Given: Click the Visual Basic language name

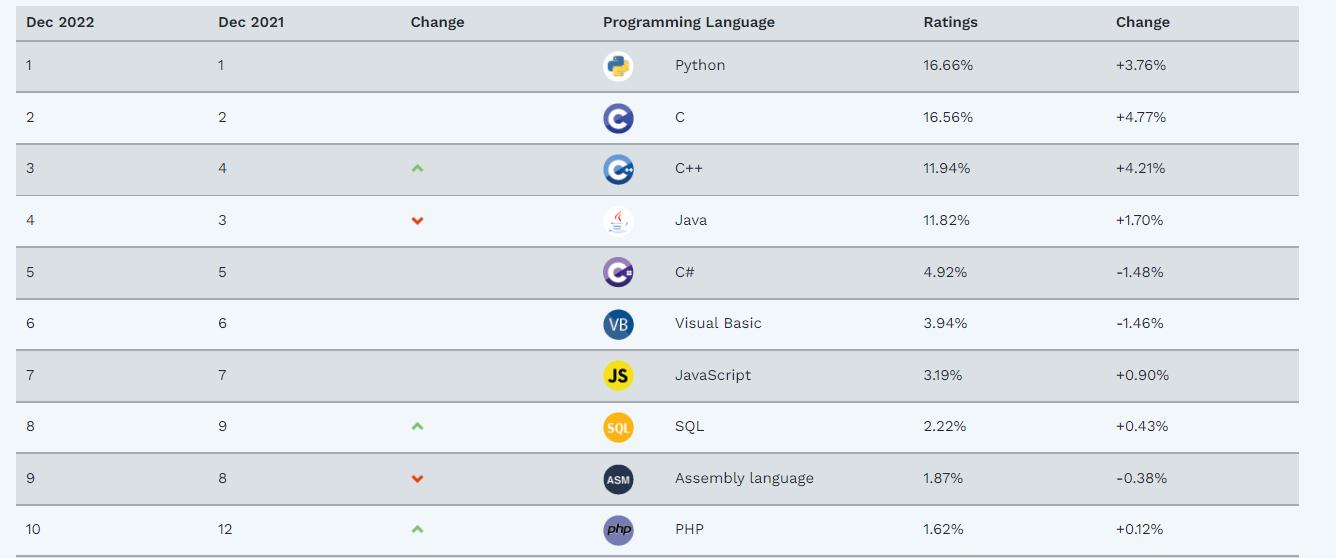Looking at the screenshot, I should tap(718, 324).
